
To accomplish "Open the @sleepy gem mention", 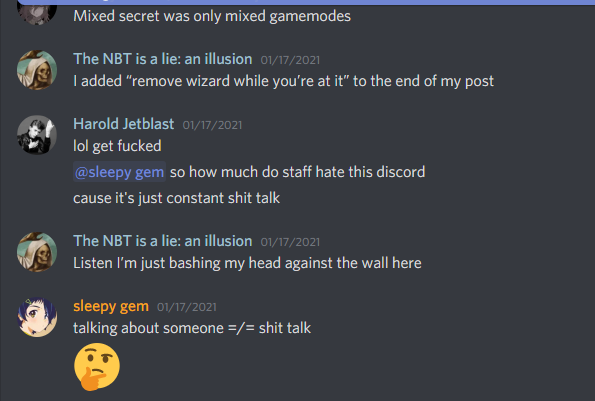I will (x=119, y=172).
